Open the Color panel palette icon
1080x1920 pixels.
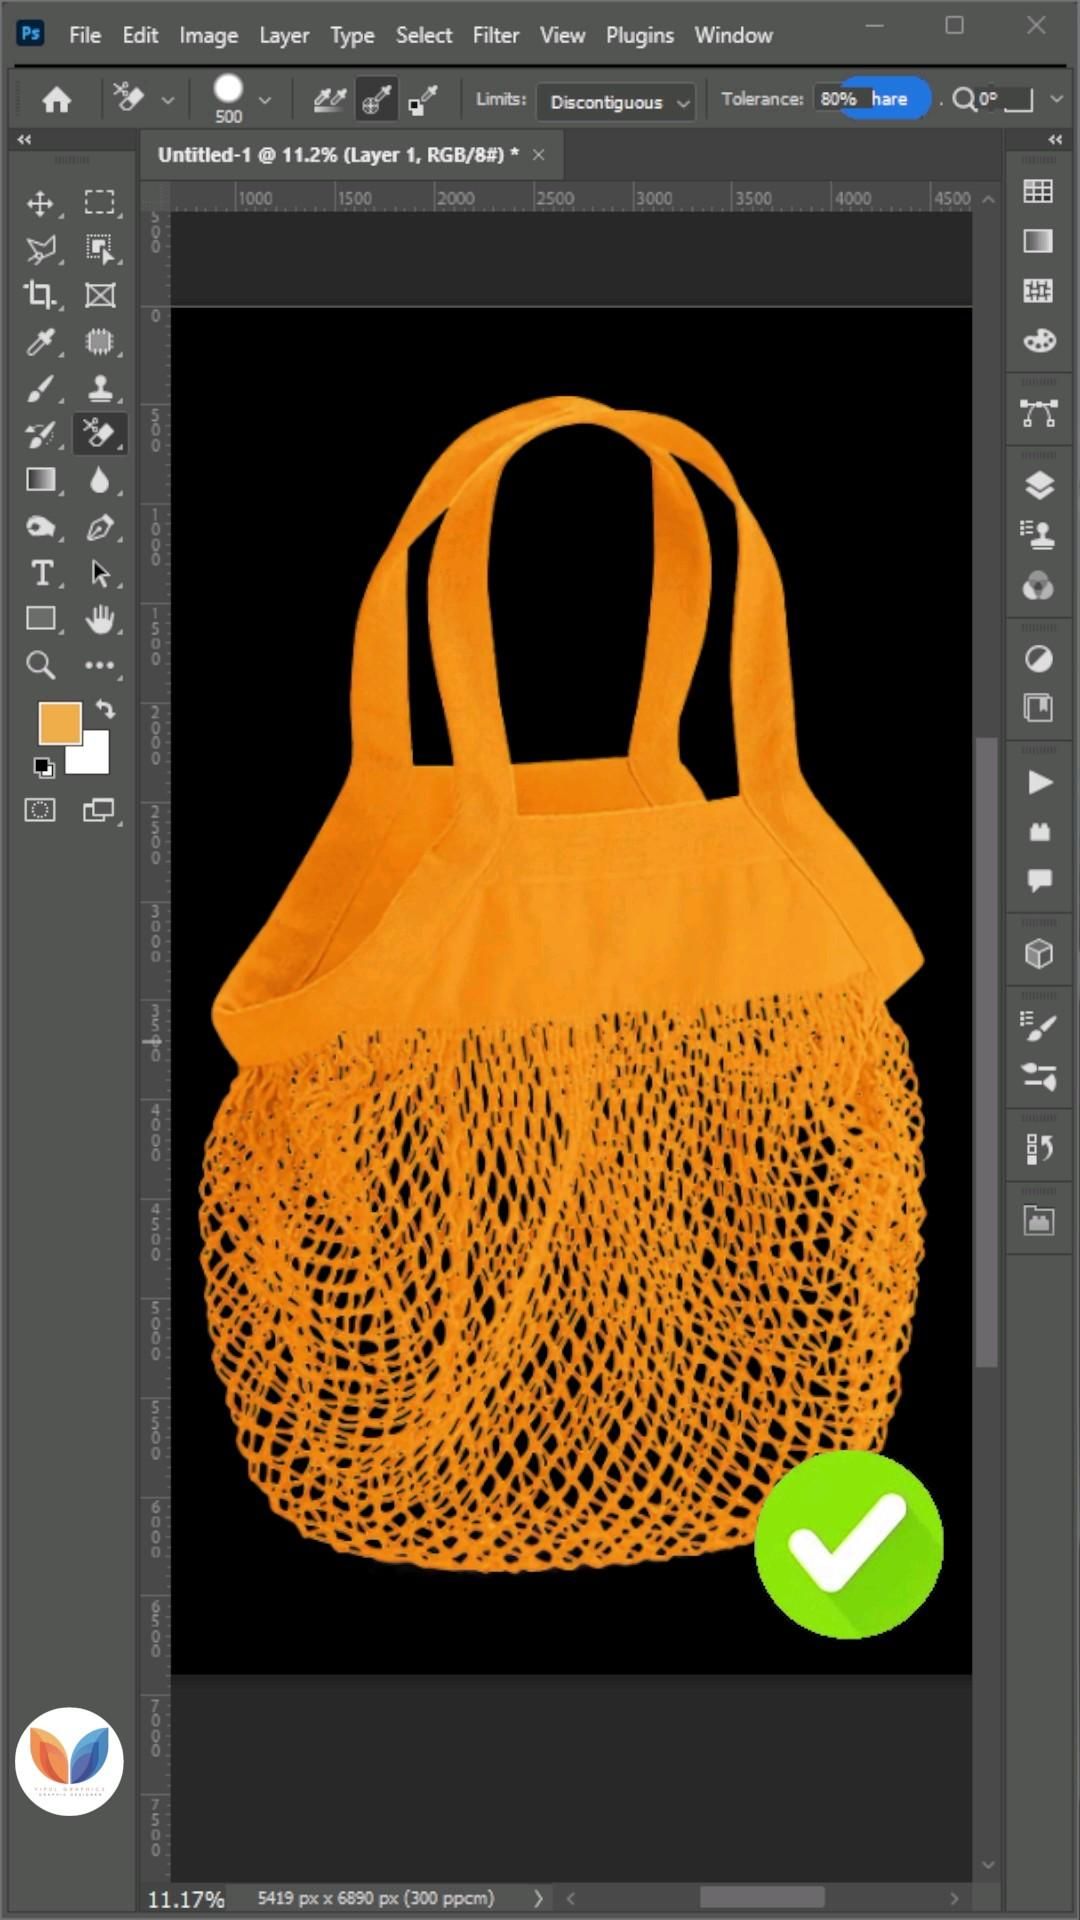tap(1039, 341)
